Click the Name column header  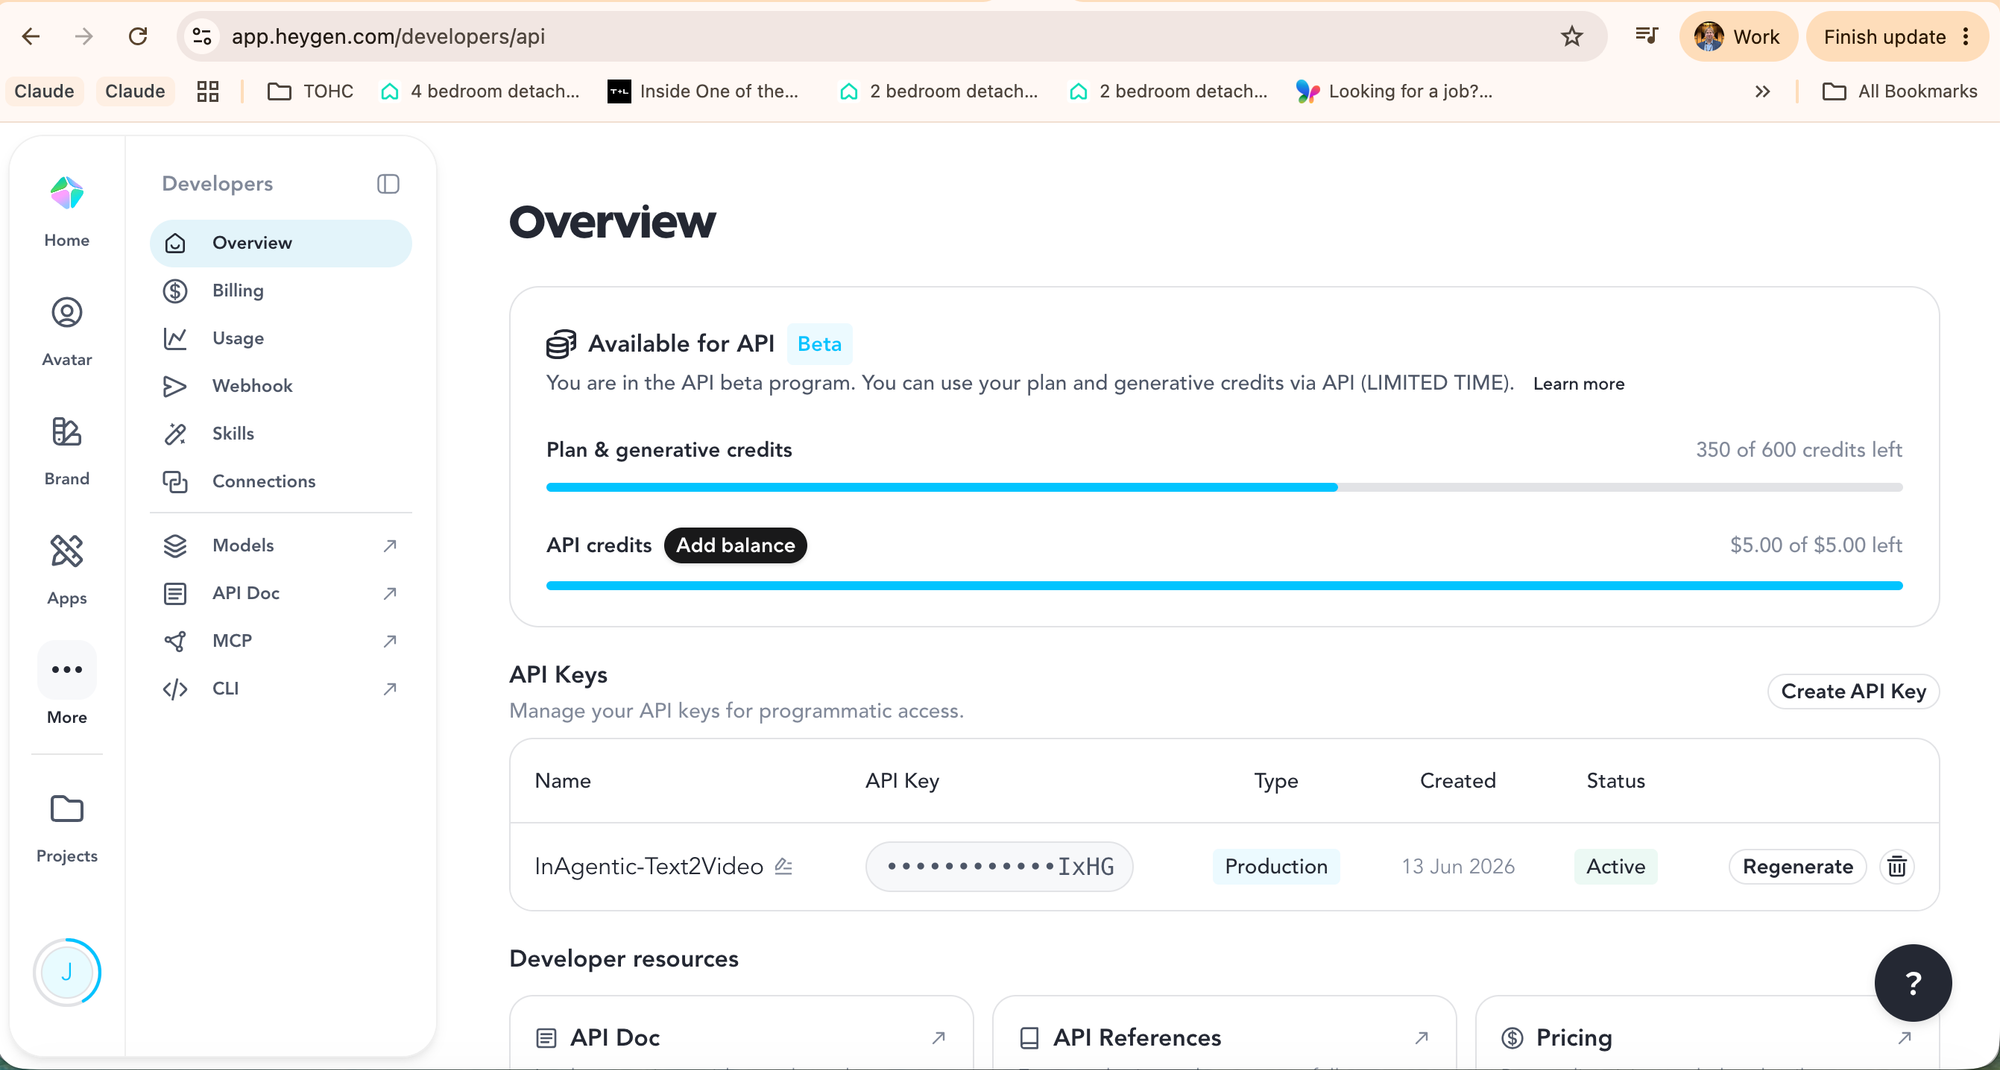coord(562,781)
